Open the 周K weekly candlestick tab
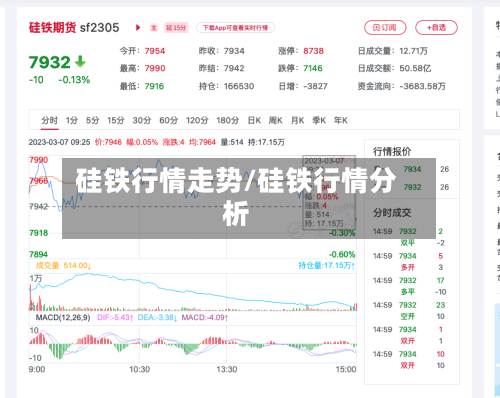Image resolution: width=500 pixels, height=398 pixels. 276,120
